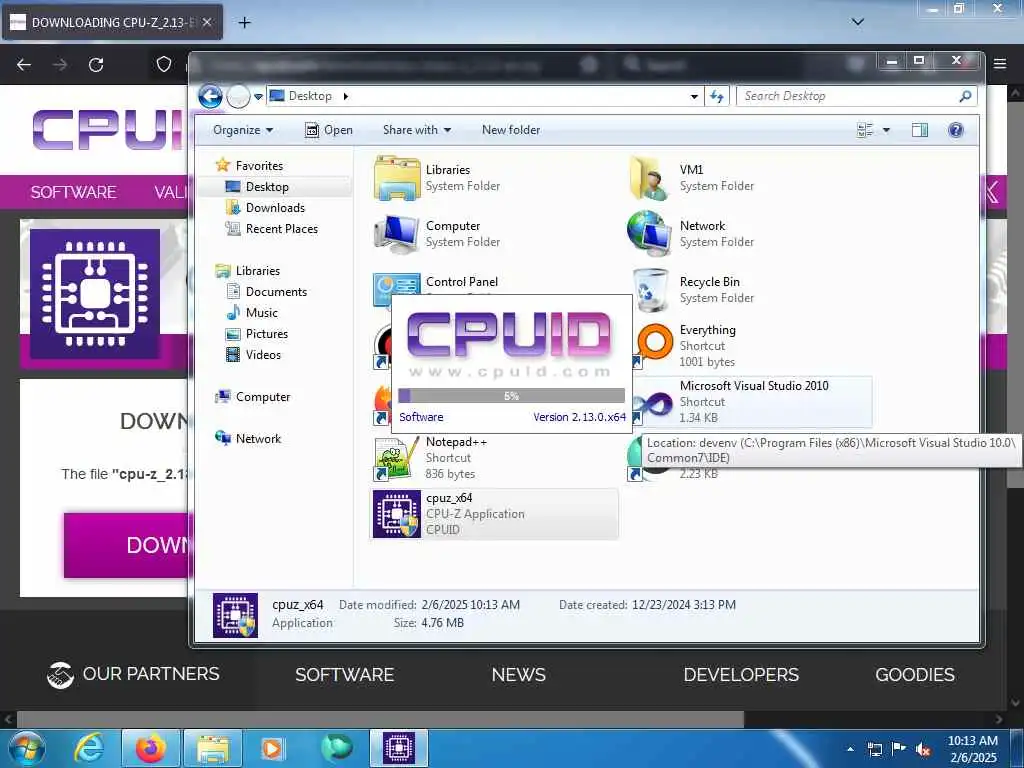This screenshot has width=1024, height=768.
Task: Click Open in Explorer toolbar
Action: click(x=329, y=130)
